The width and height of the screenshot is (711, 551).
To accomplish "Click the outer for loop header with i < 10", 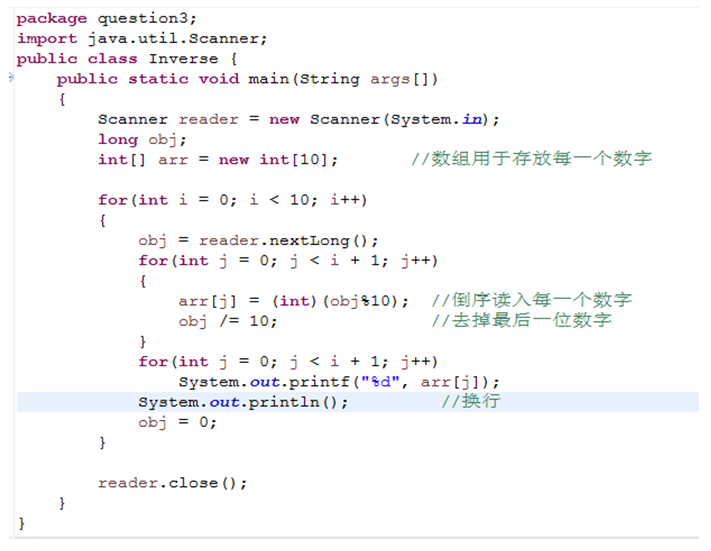I will [232, 200].
